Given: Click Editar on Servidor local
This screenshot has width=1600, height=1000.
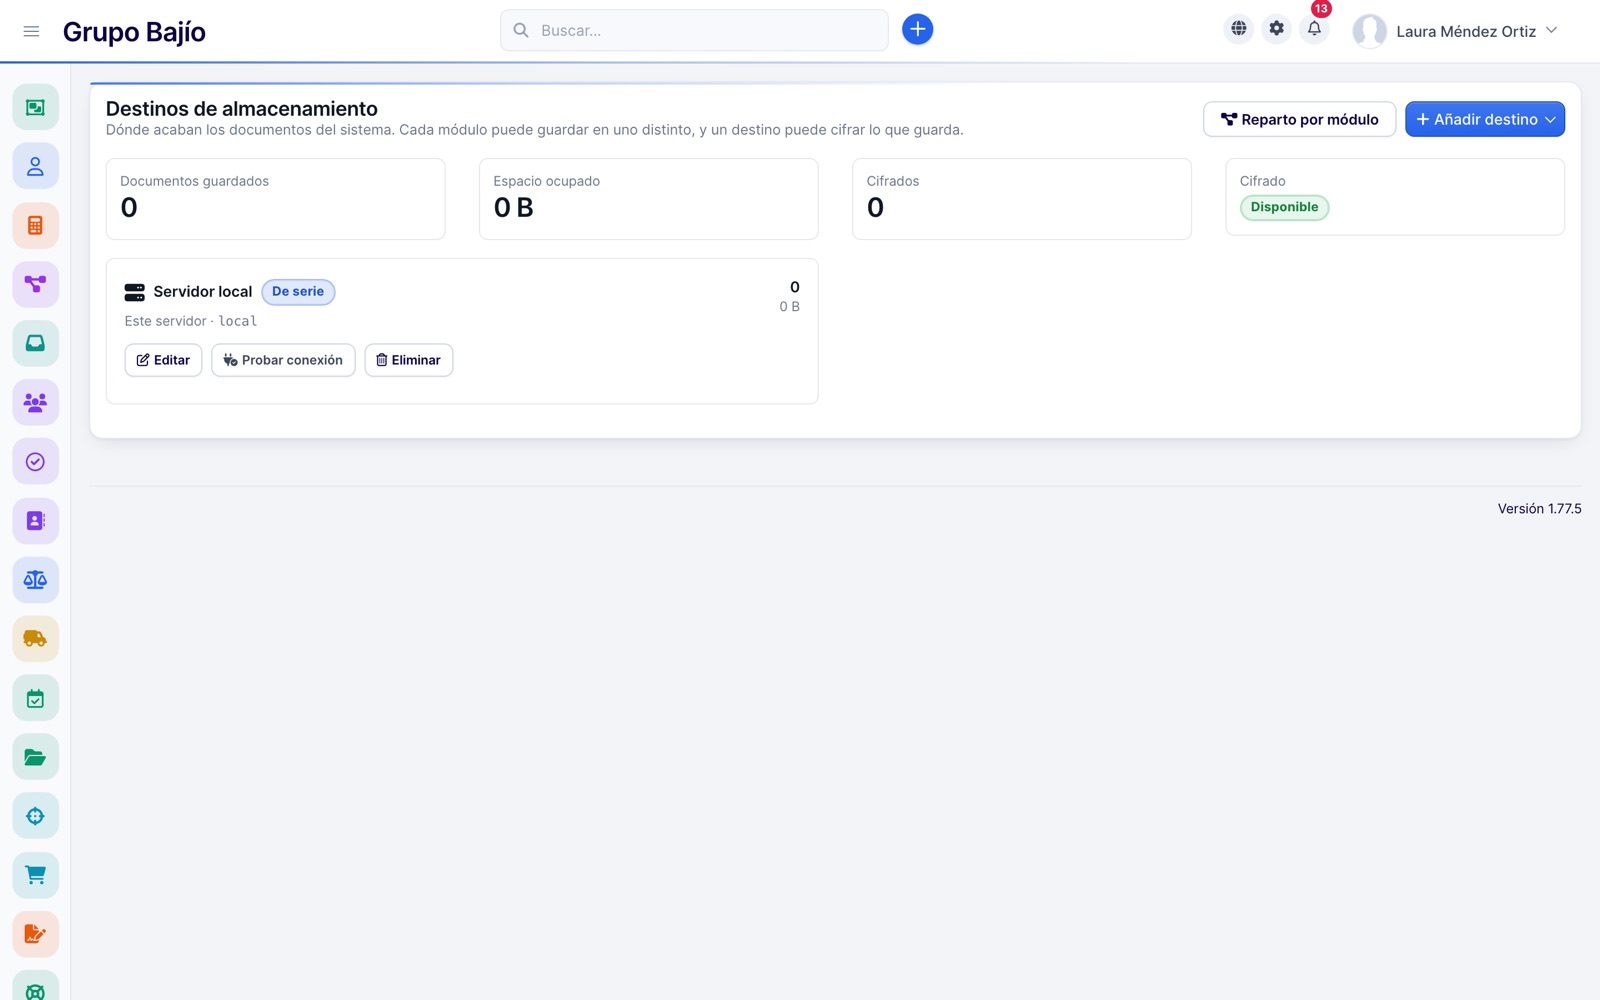Looking at the screenshot, I should 163,360.
